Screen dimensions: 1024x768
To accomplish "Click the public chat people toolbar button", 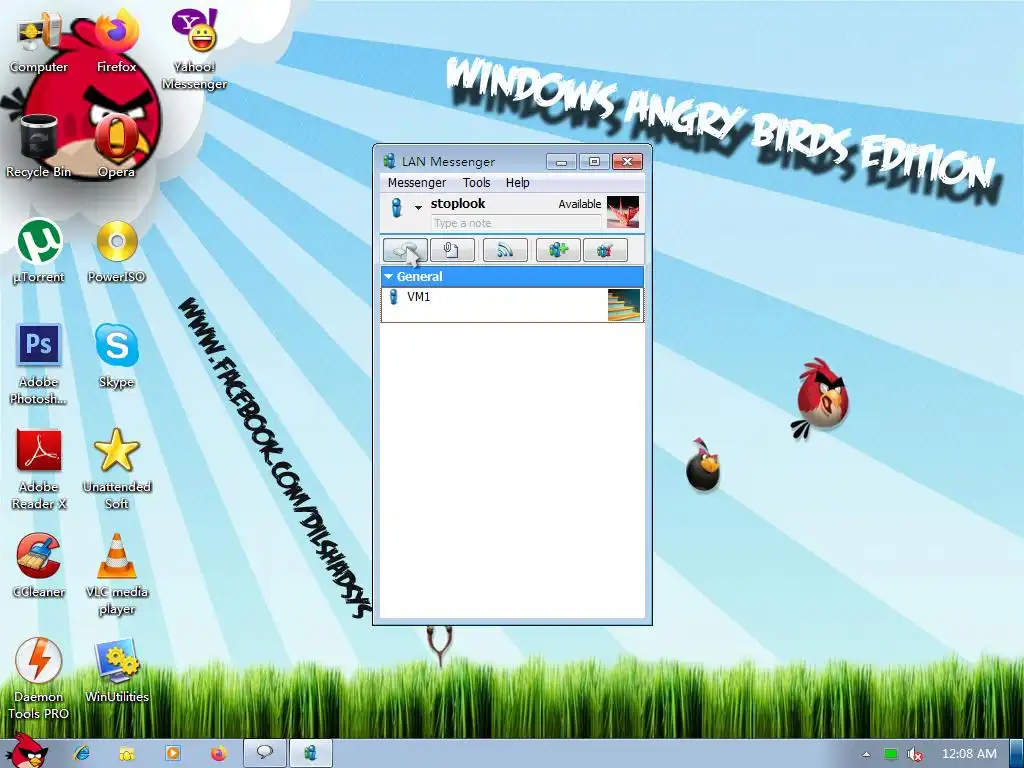I will point(605,250).
